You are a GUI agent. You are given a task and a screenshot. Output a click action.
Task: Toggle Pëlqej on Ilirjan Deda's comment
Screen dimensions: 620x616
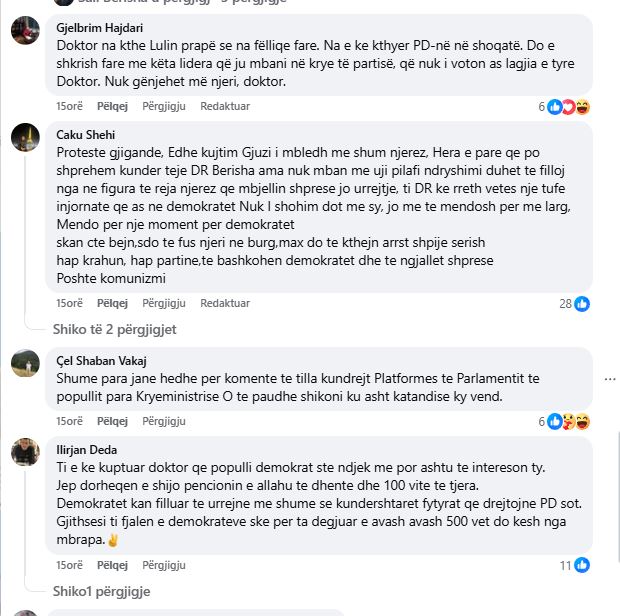coord(113,565)
